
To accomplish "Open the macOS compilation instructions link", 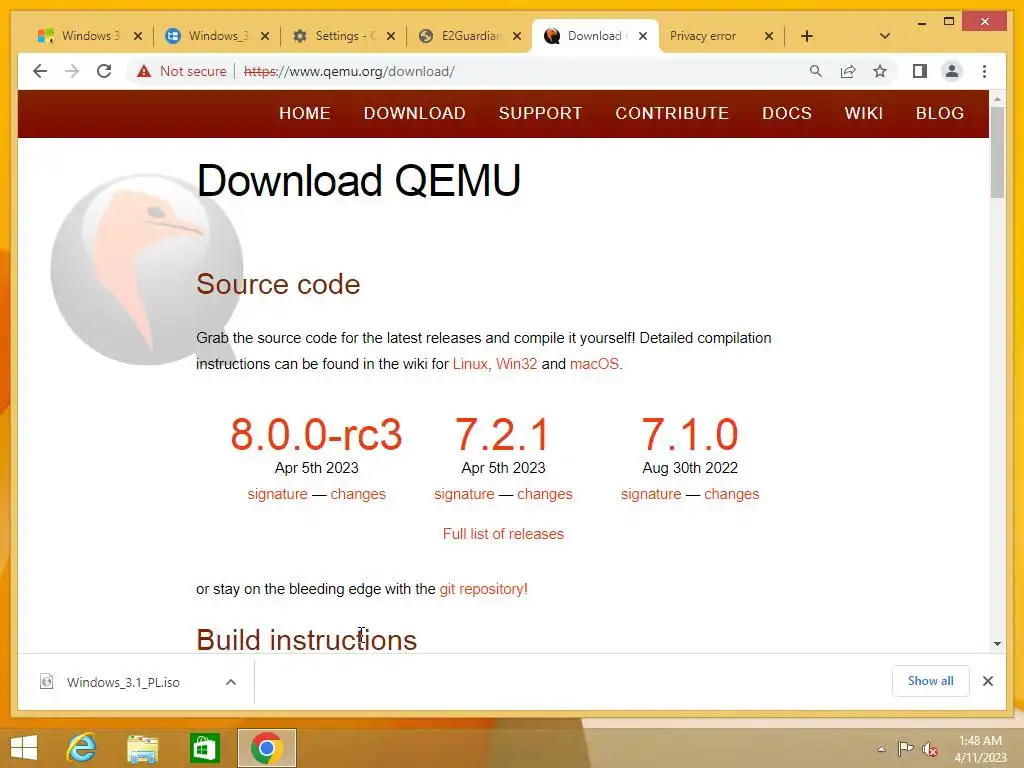I will 594,364.
